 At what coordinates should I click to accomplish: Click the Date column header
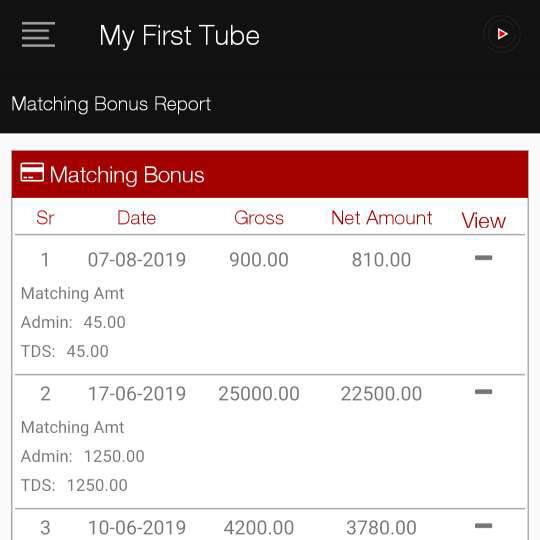pos(136,218)
